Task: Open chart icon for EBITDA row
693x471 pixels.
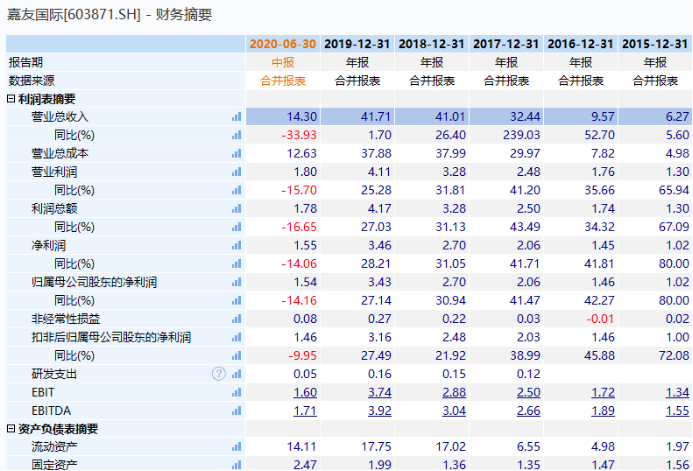Action: point(237,411)
